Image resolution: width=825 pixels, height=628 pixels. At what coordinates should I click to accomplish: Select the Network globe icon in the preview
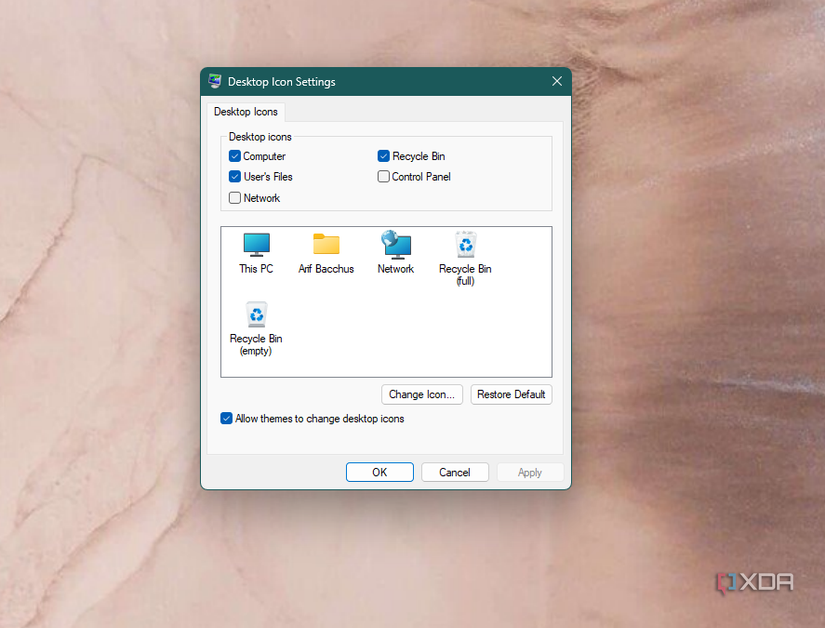click(395, 245)
